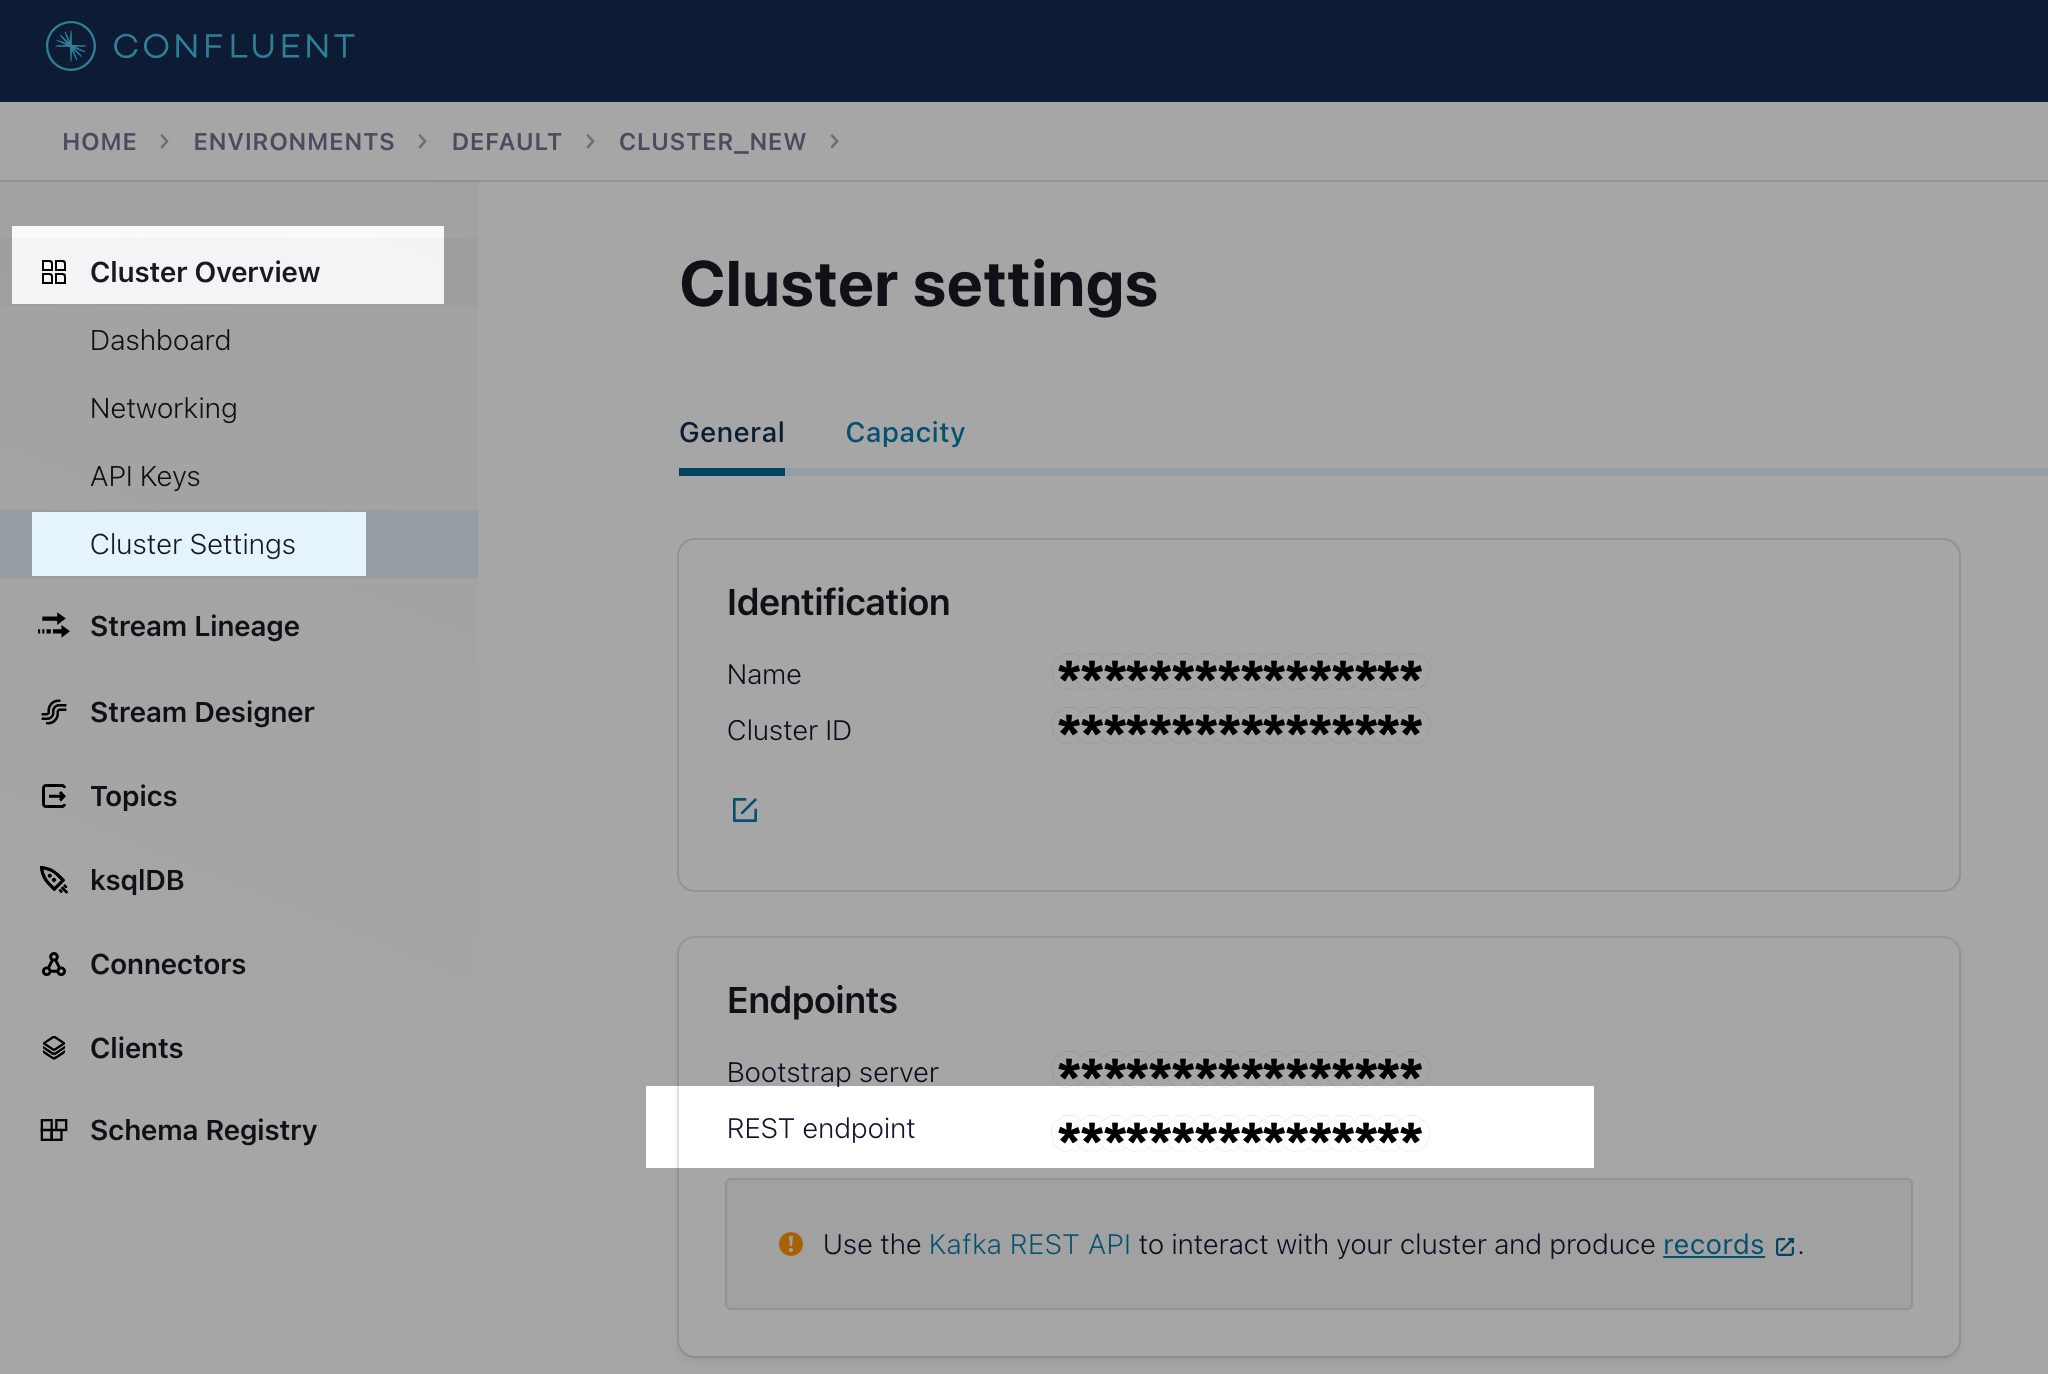Click chevron after CLUSTER_NEW breadcrumb
Screen dimensions: 2048x1374
pyautogui.click(x=834, y=142)
